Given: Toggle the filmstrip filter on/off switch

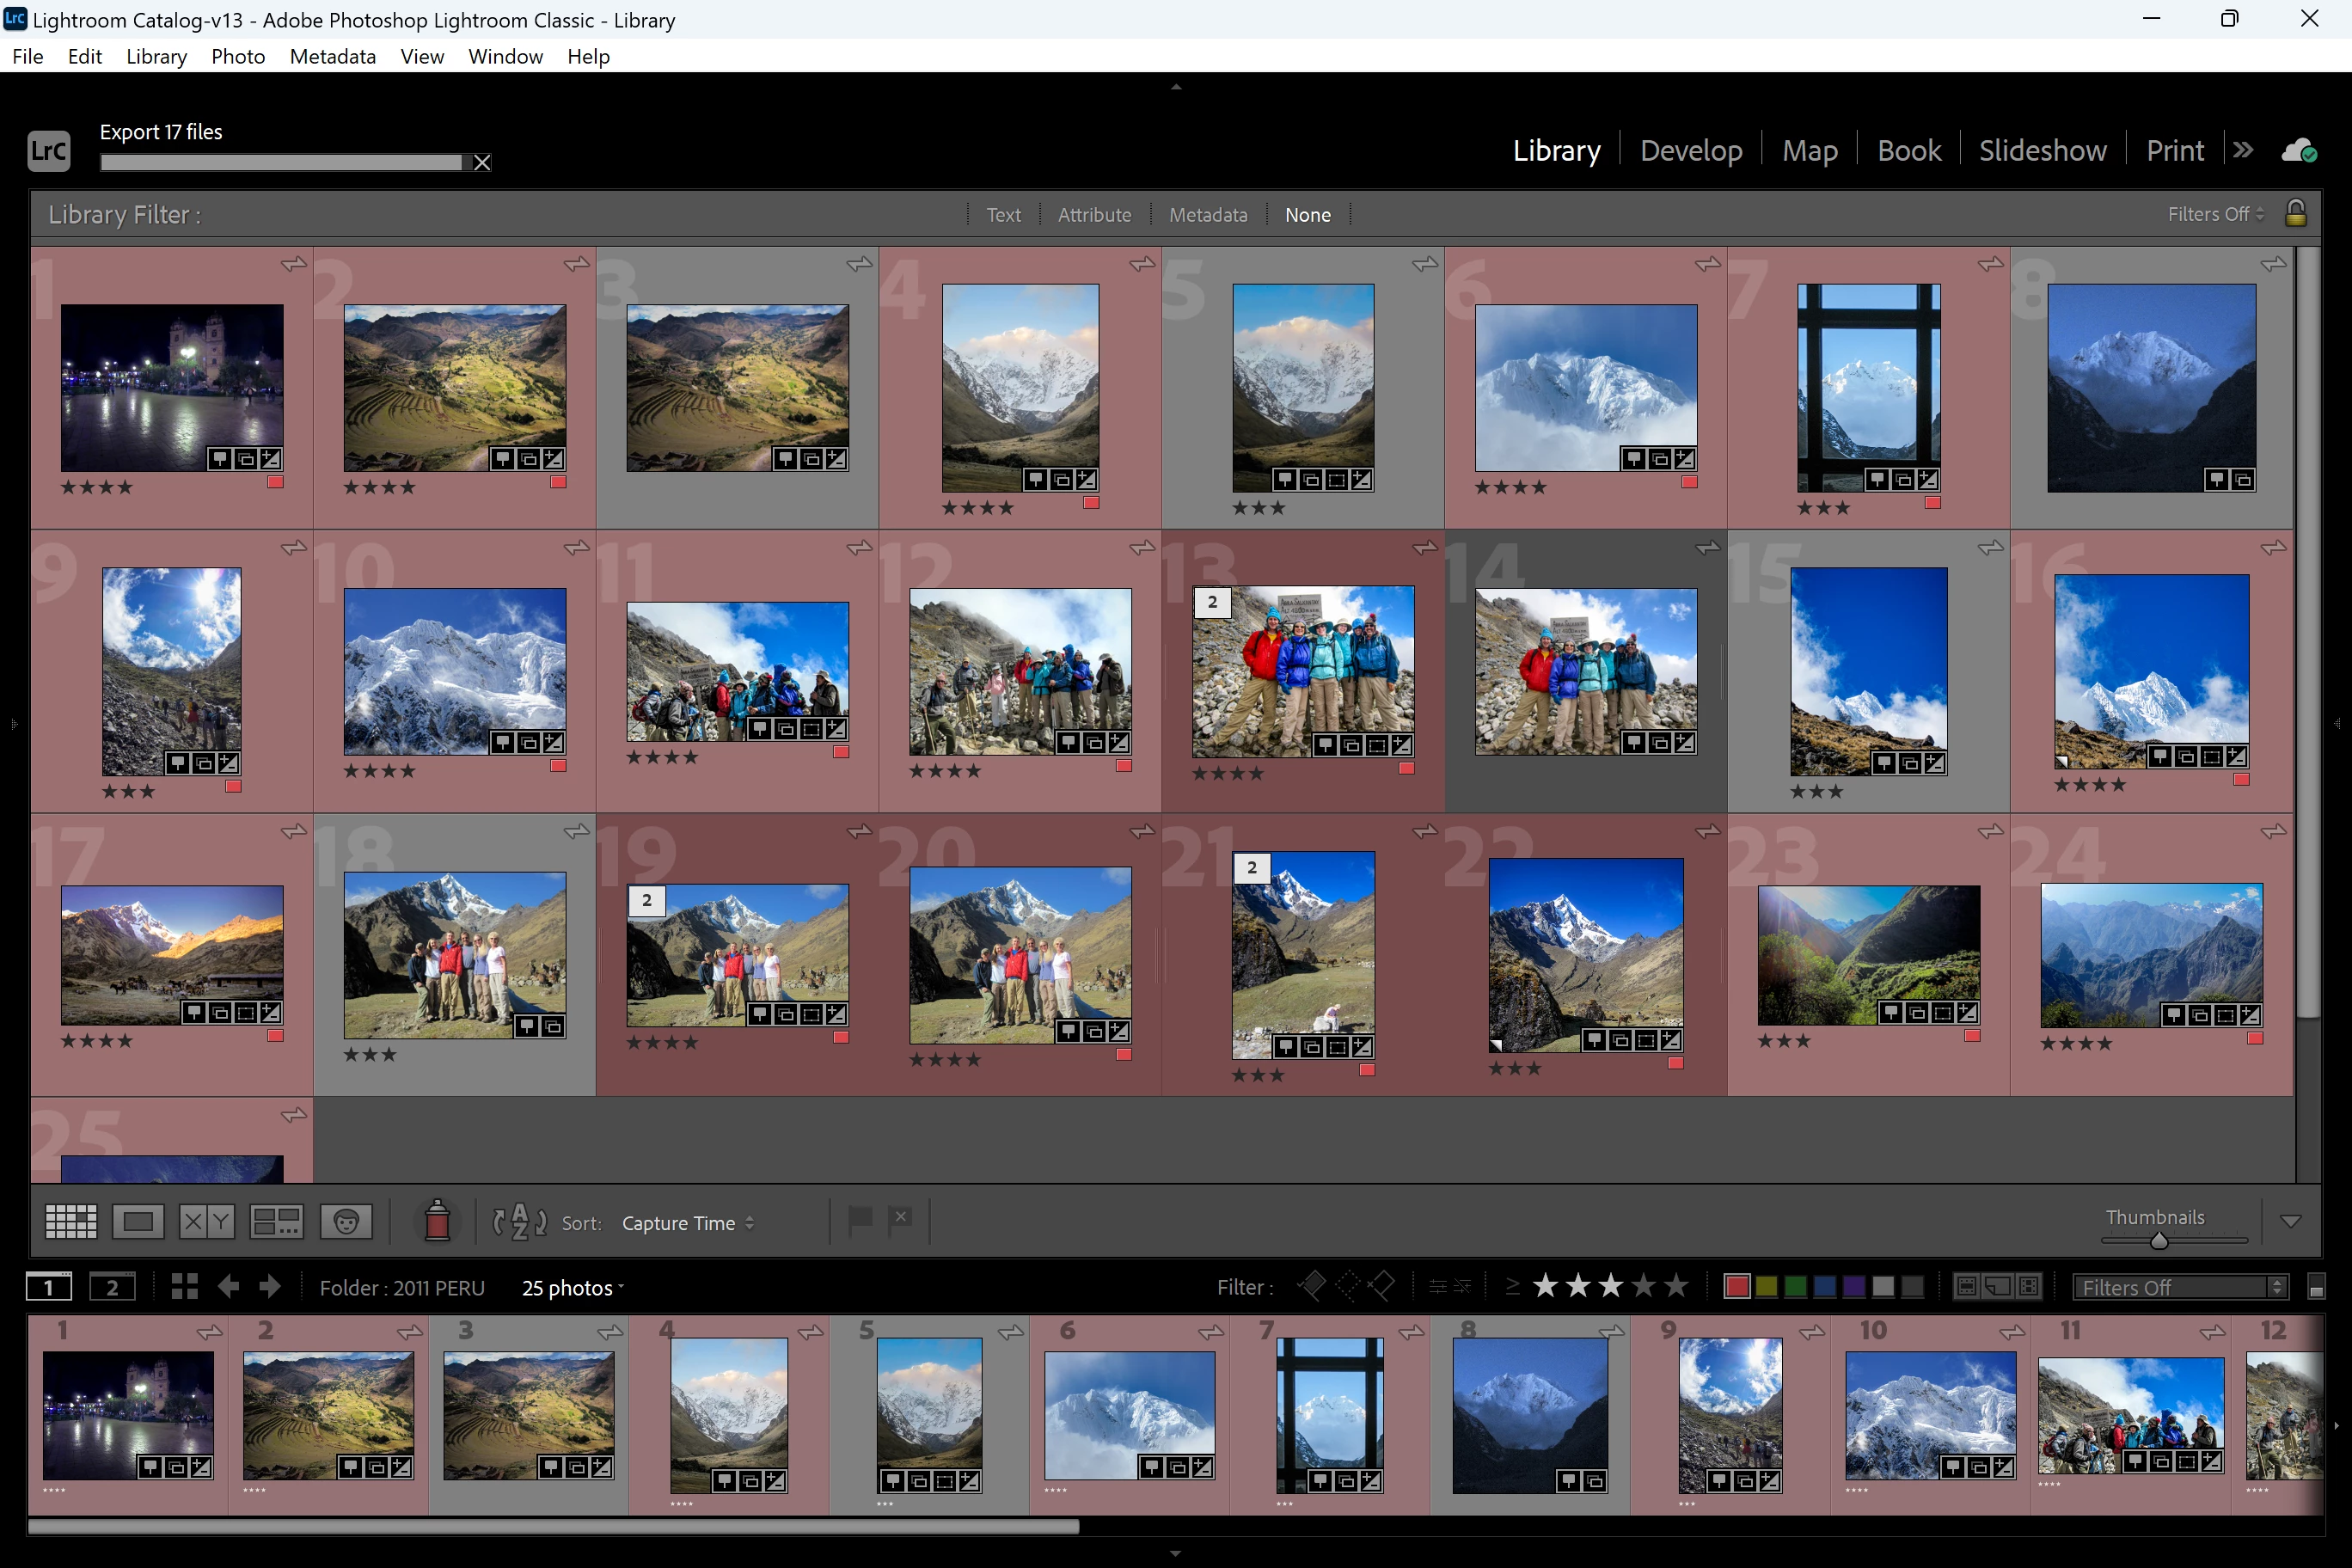Looking at the screenshot, I should (x=2316, y=1287).
